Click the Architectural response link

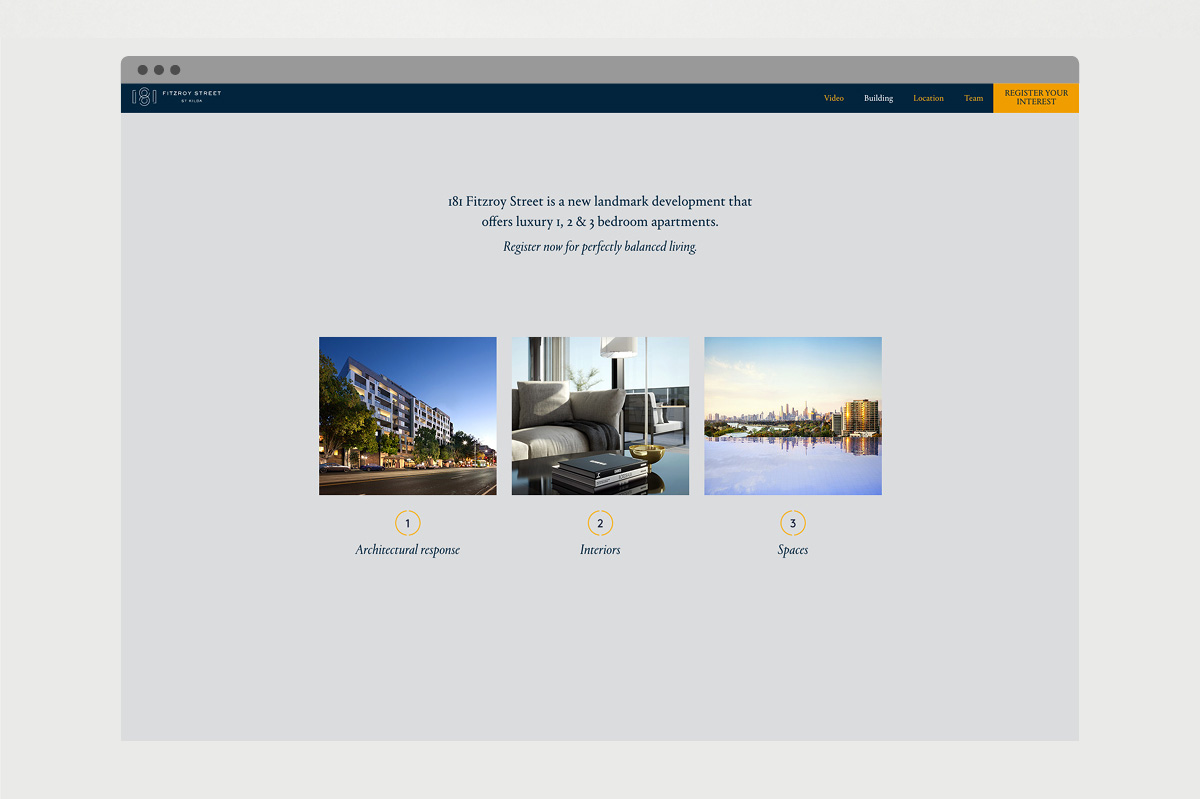point(407,549)
